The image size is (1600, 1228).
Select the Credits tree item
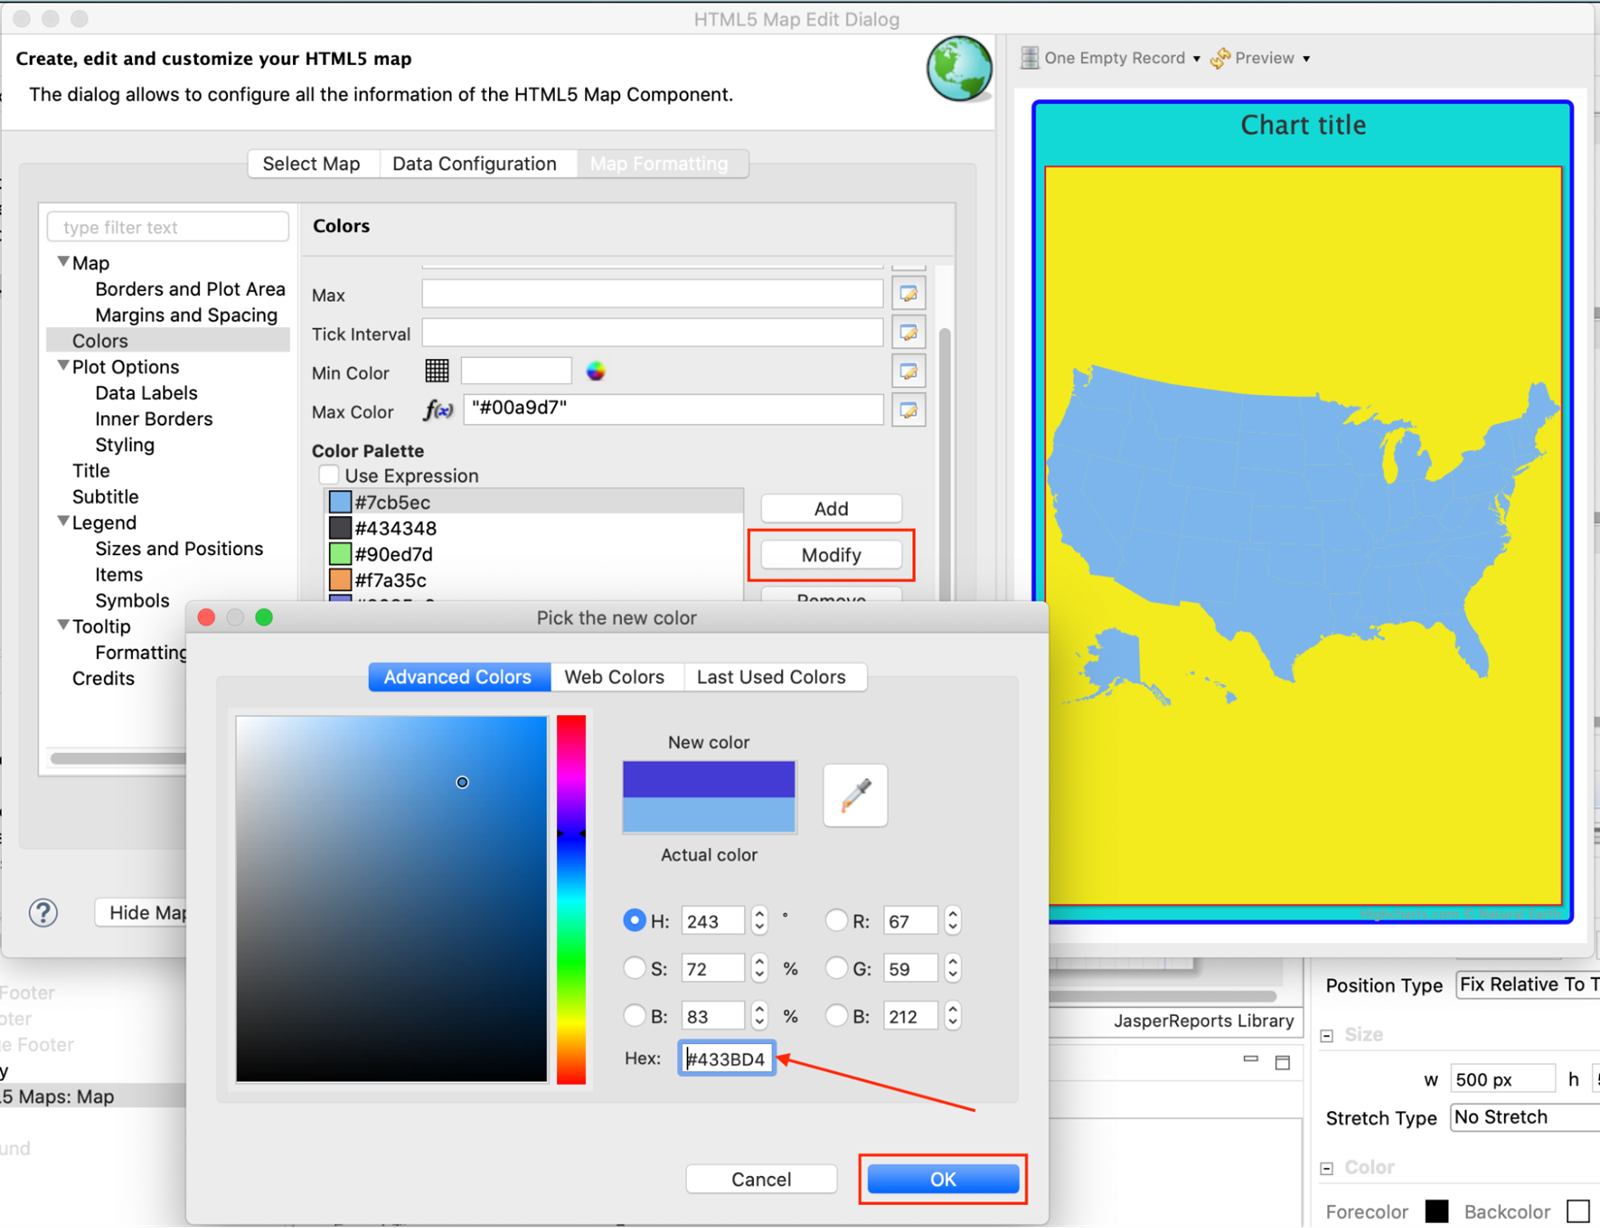point(103,678)
